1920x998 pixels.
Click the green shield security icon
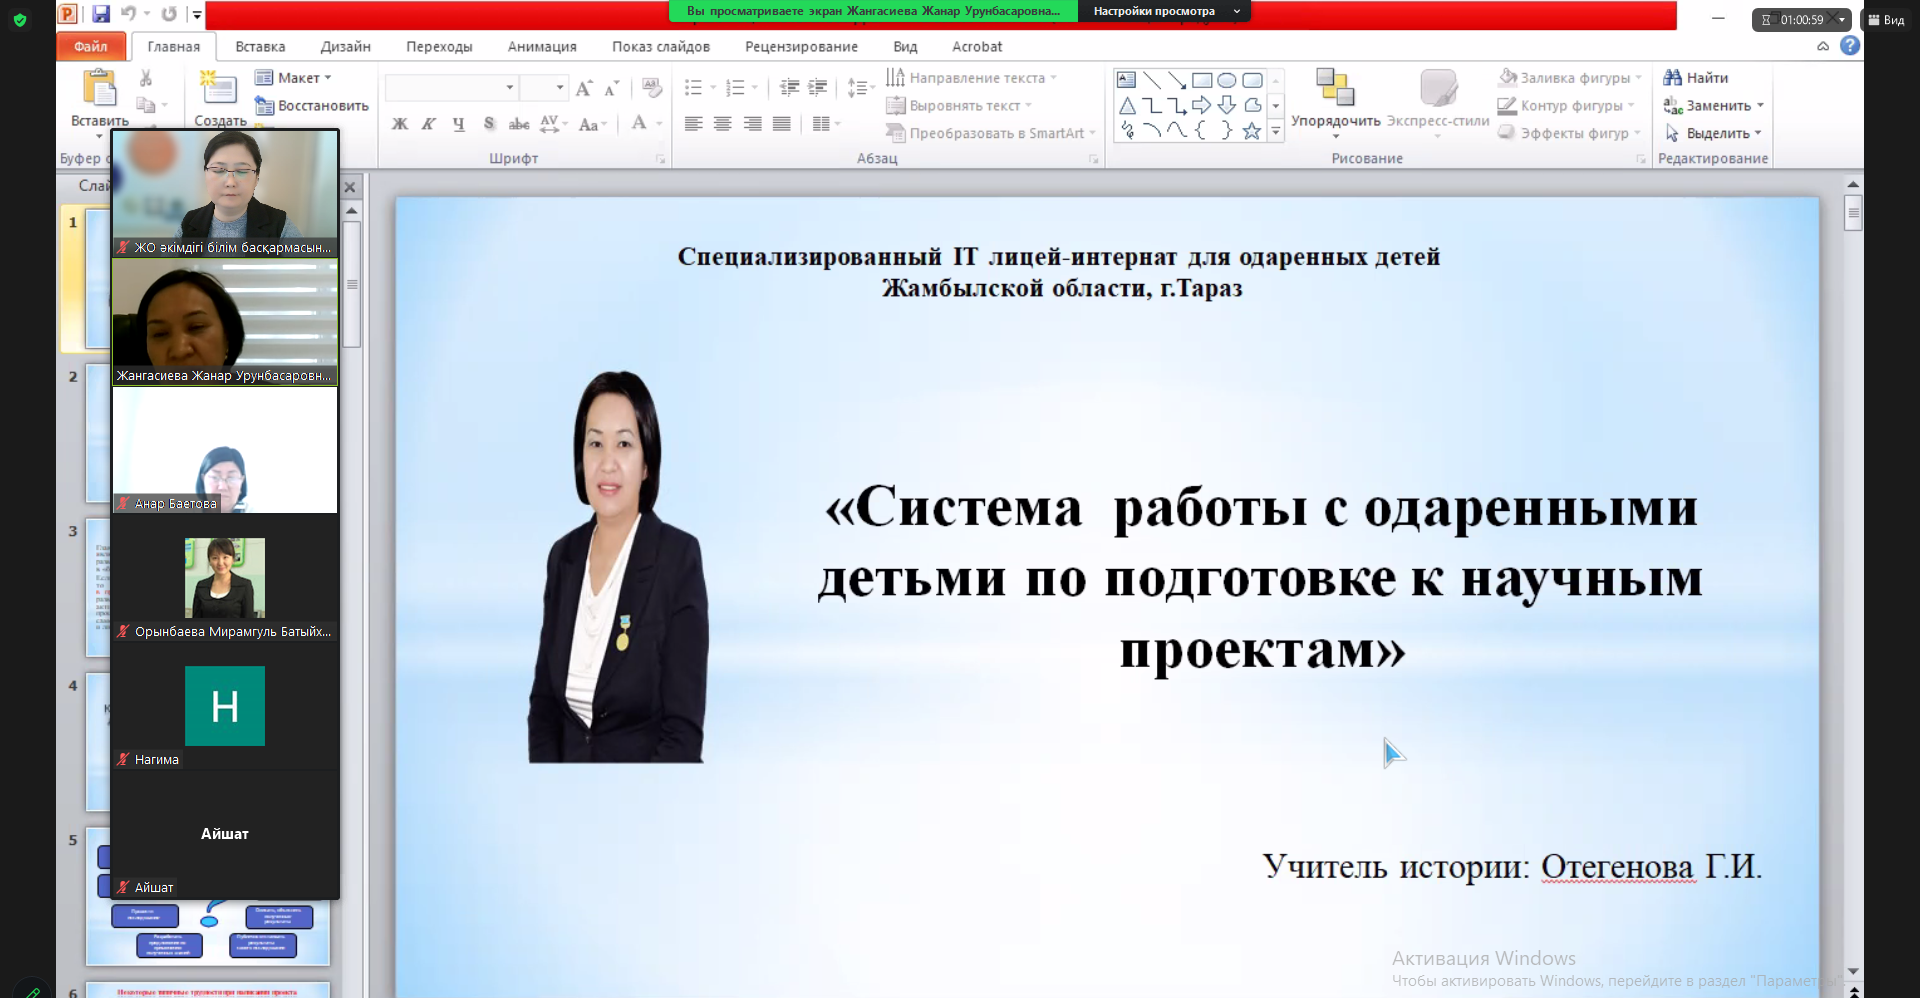[20, 19]
